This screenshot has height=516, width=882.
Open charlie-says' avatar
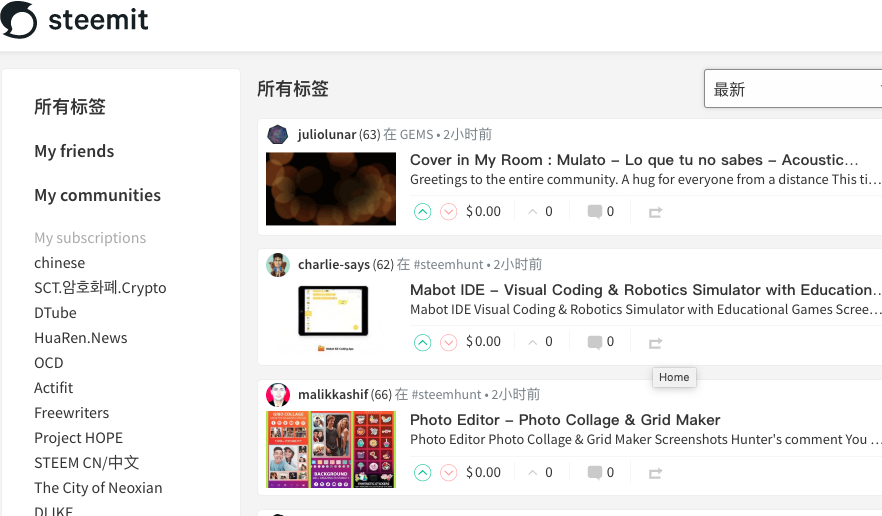278,265
